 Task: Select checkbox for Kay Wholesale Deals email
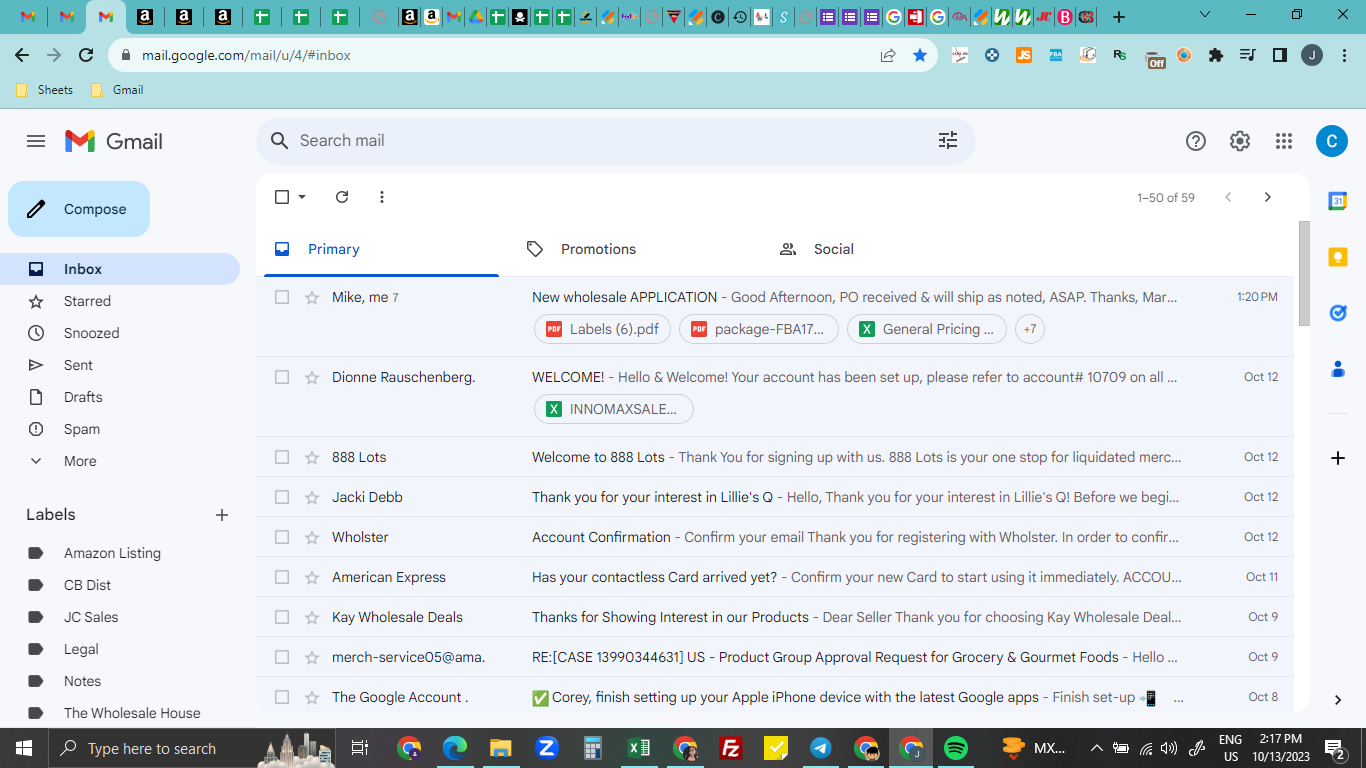(282, 617)
